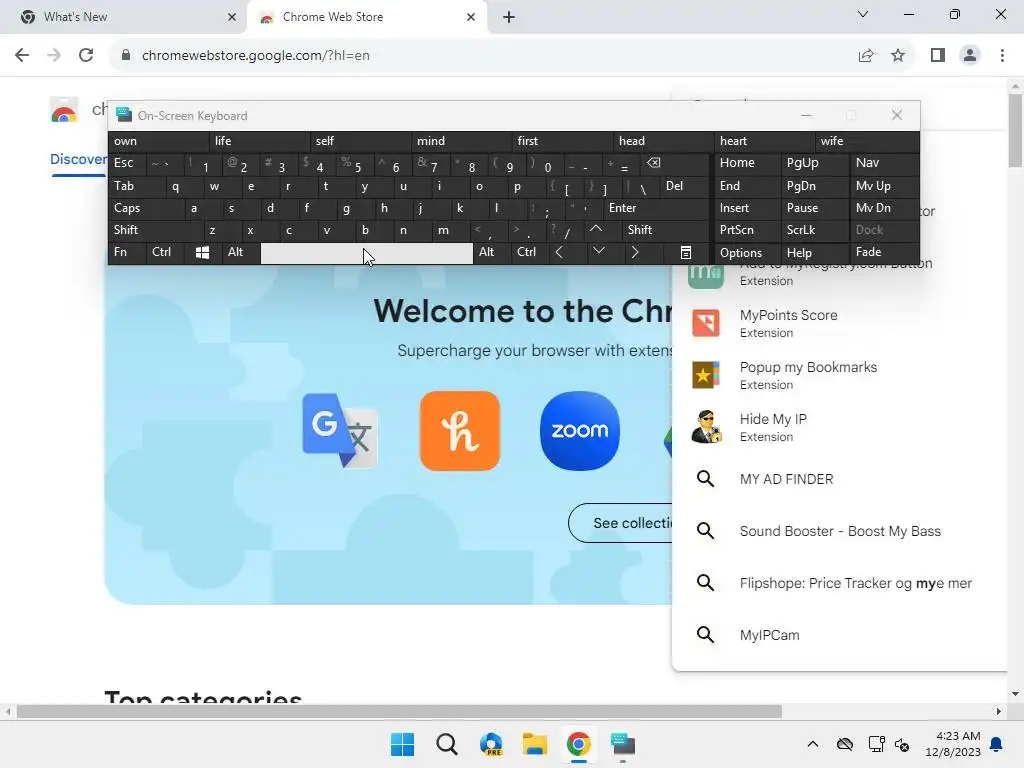
Task: Open Microsoft Edge Preview from the taskbar
Action: 491,744
